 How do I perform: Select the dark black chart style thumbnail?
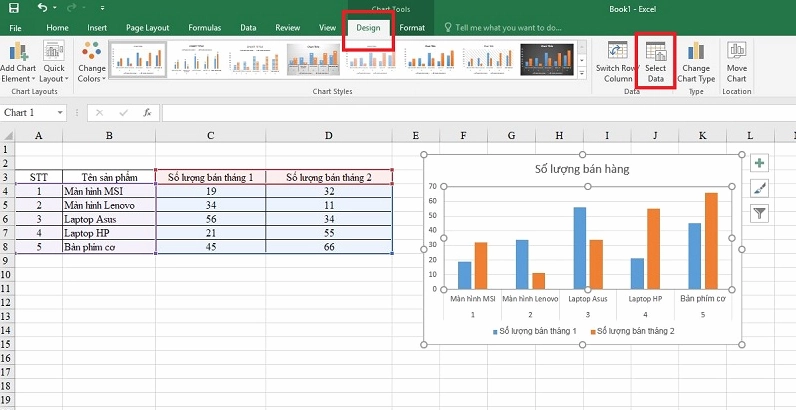(549, 59)
